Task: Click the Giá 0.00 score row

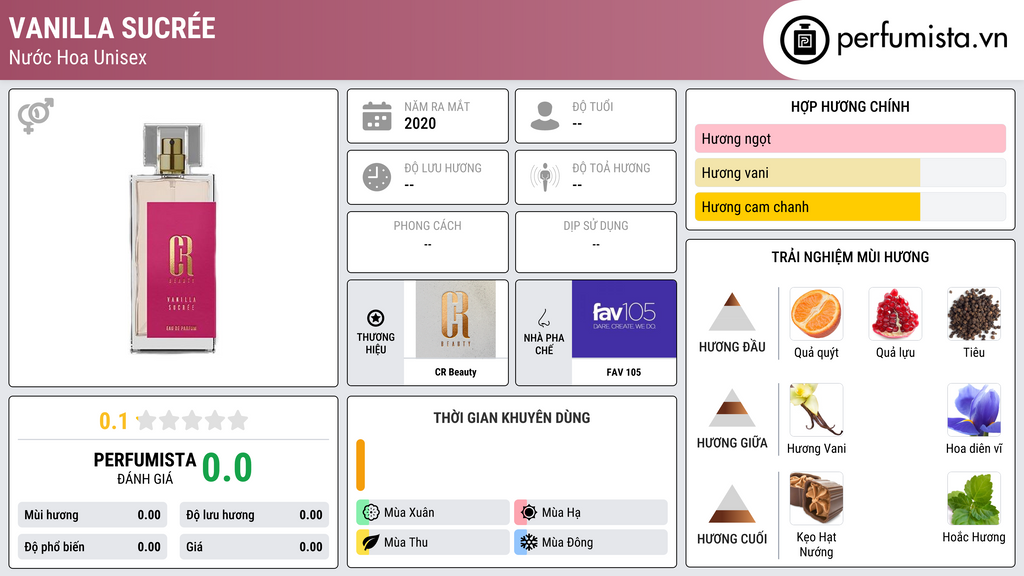Action: tap(254, 547)
